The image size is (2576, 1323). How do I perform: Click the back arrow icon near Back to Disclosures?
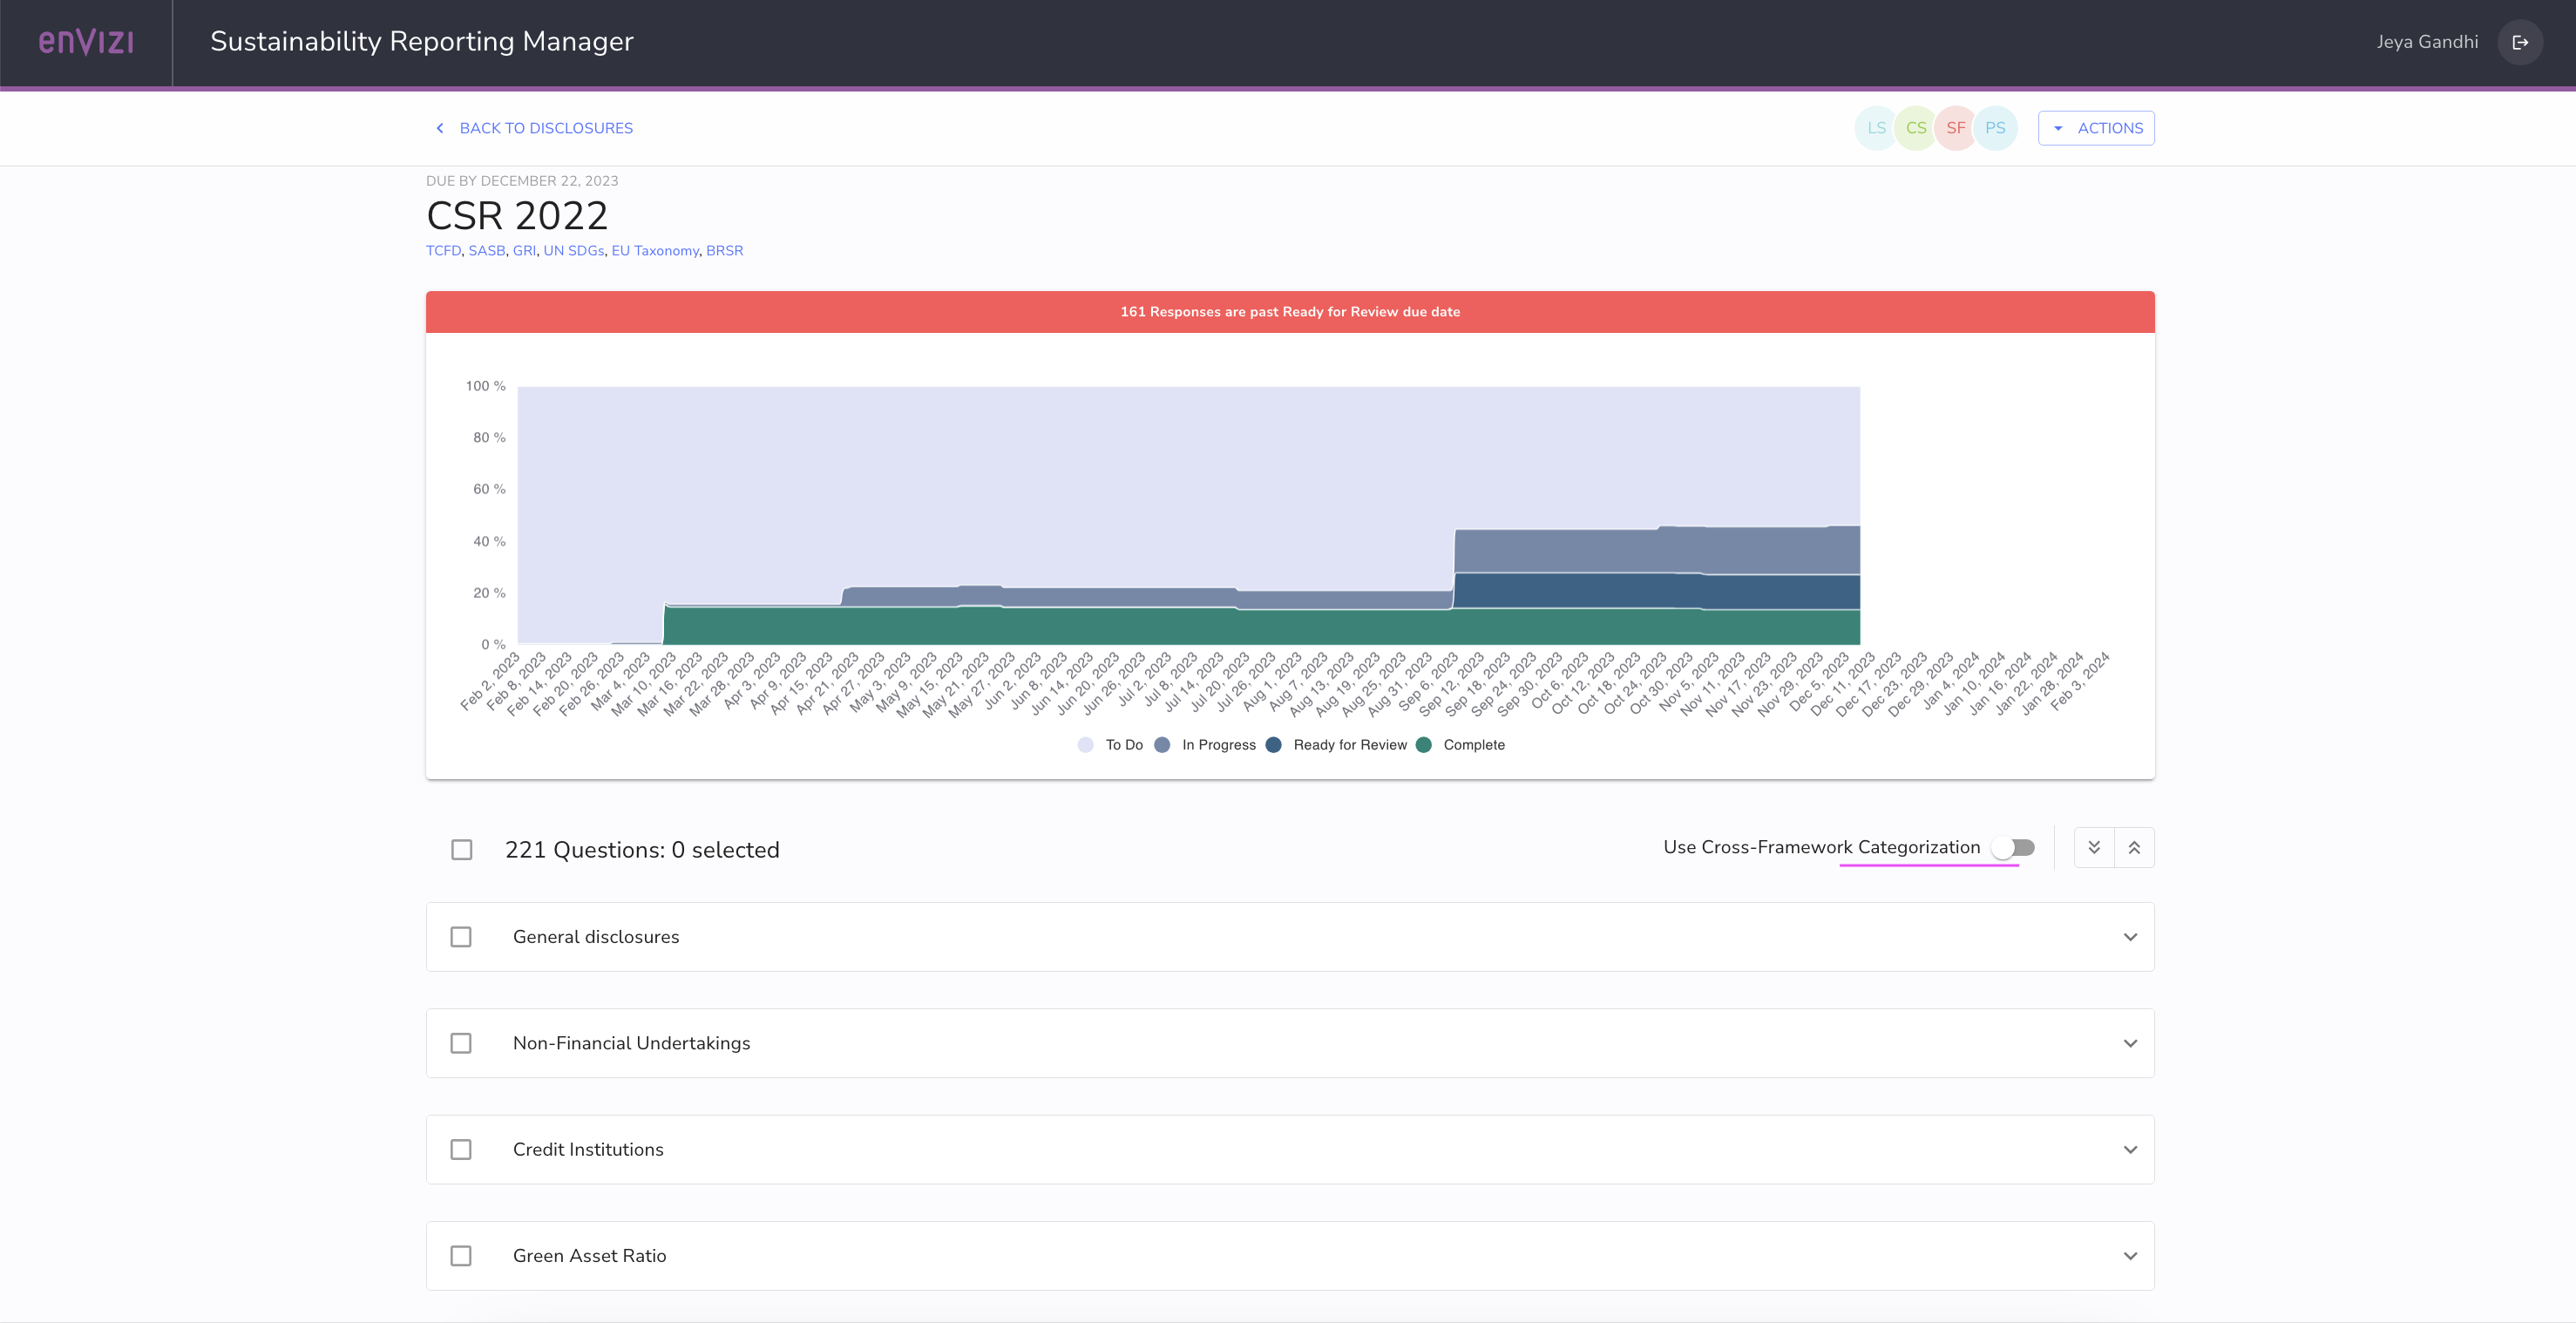439,128
